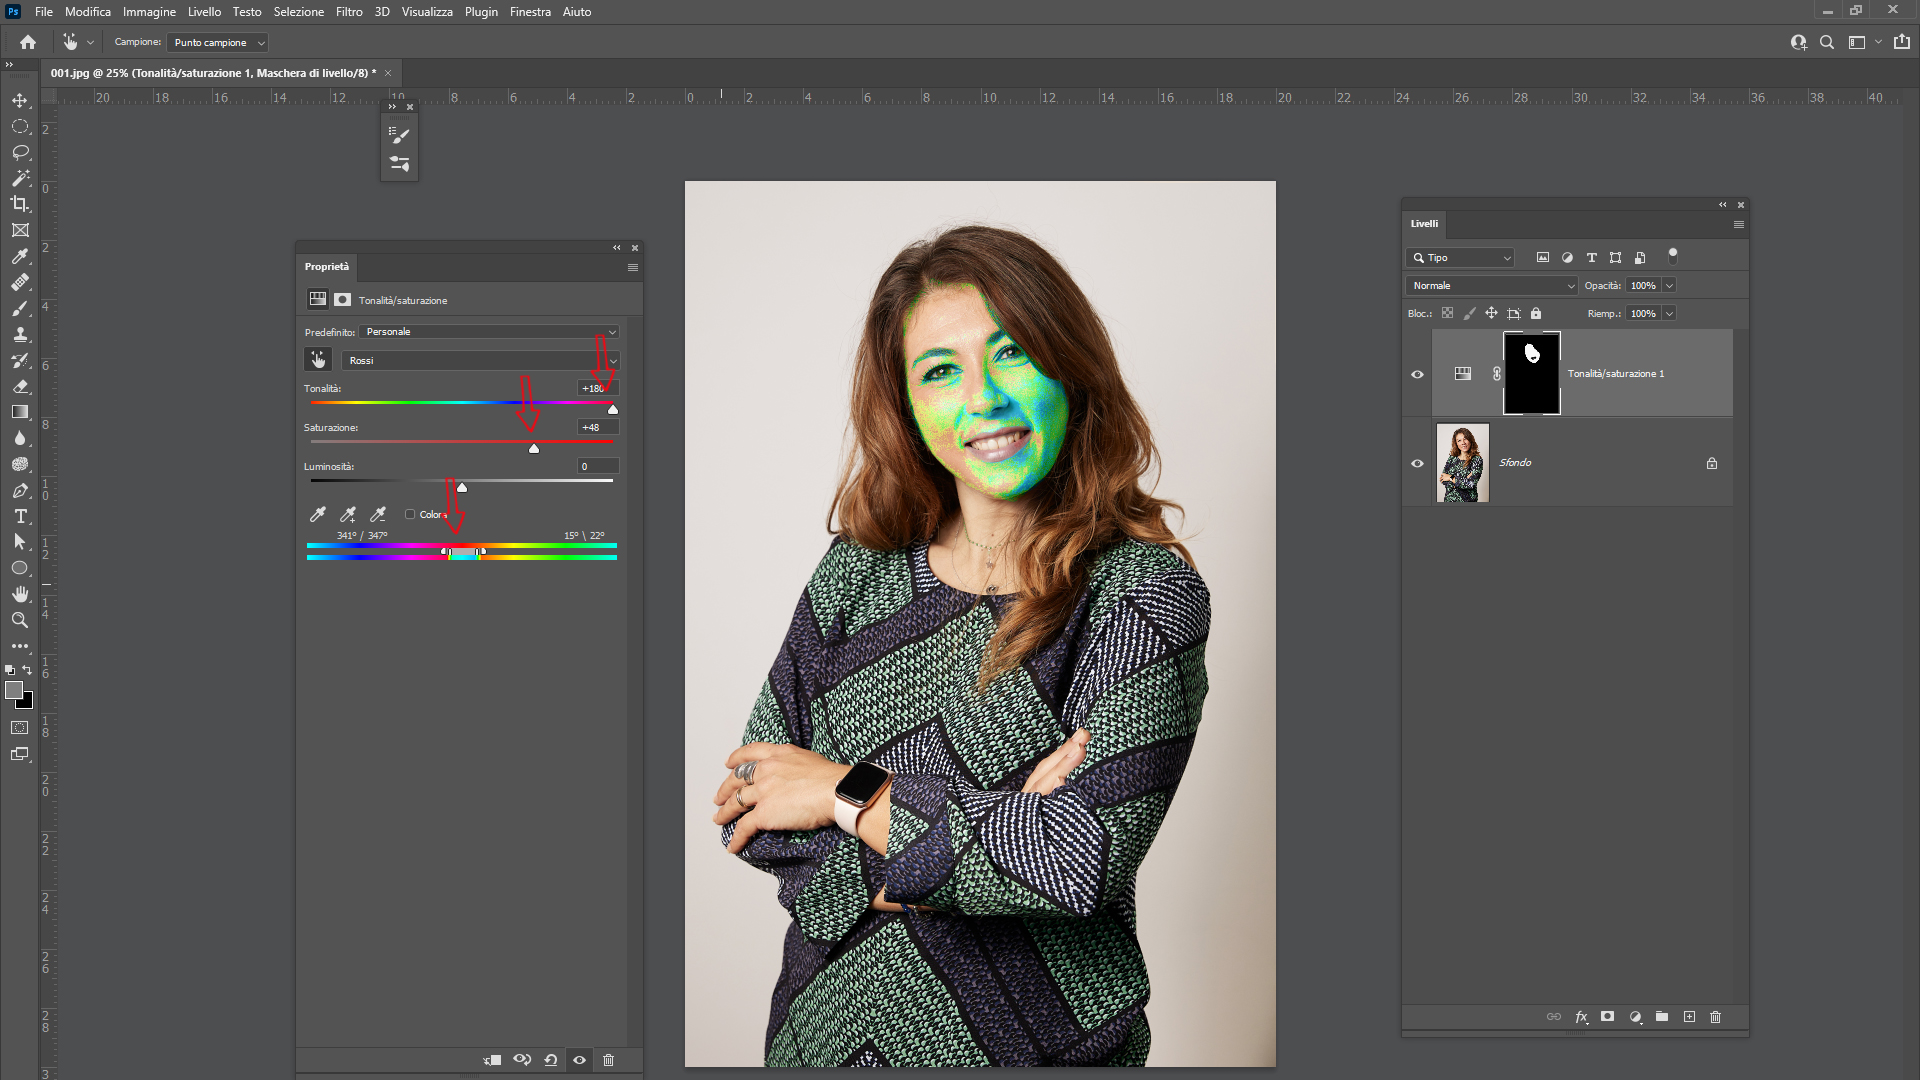This screenshot has height=1080, width=1920.
Task: Toggle visibility of Sfondo layer
Action: (1417, 463)
